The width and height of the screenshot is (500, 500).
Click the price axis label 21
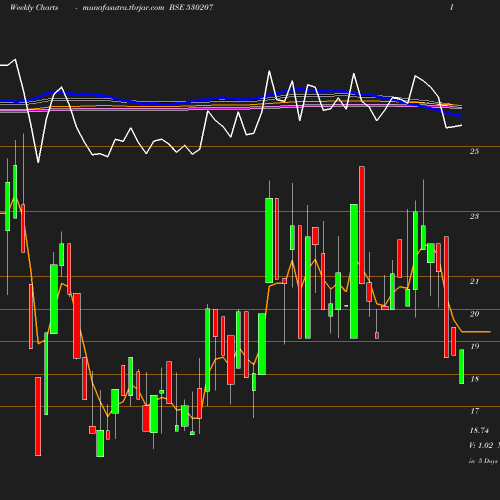click(x=474, y=281)
